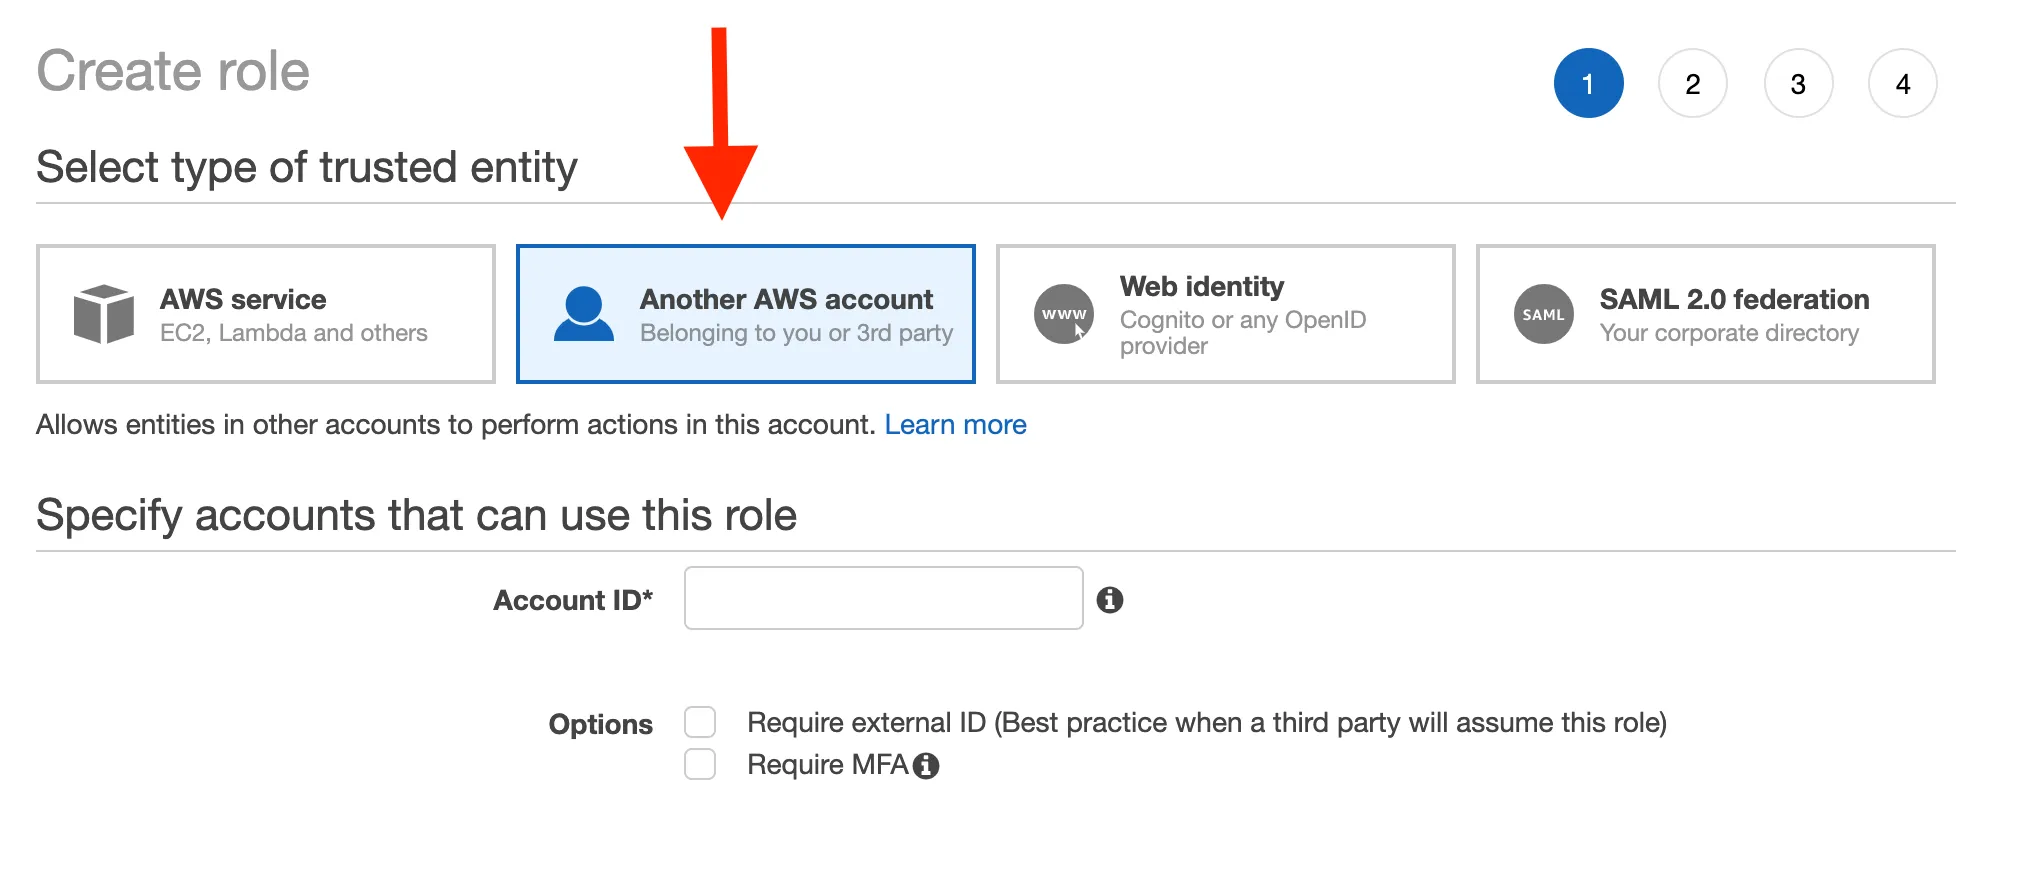Toggle the Require MFA checkbox

coord(700,764)
